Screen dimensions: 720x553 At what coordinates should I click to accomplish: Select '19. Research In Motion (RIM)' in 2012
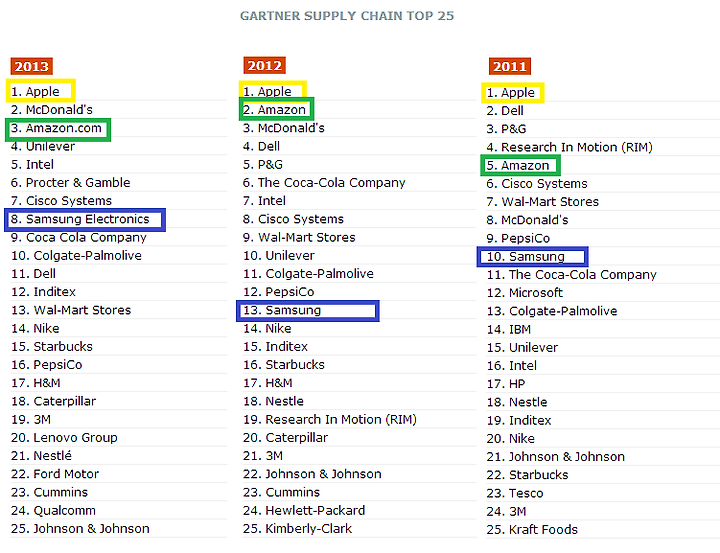point(330,419)
